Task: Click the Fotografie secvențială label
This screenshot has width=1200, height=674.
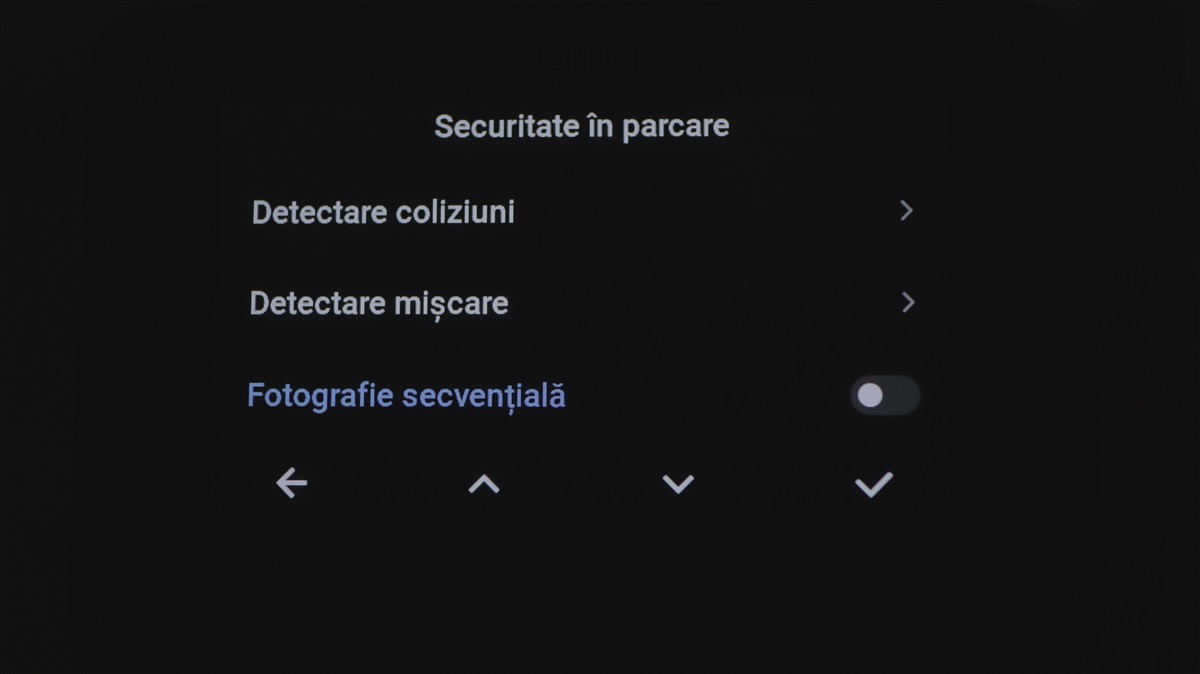Action: (x=406, y=396)
